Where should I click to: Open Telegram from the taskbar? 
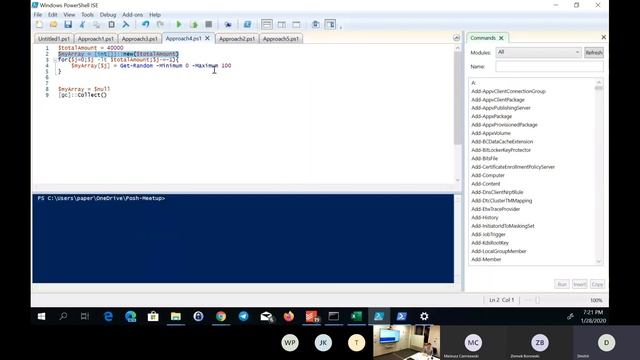244,316
